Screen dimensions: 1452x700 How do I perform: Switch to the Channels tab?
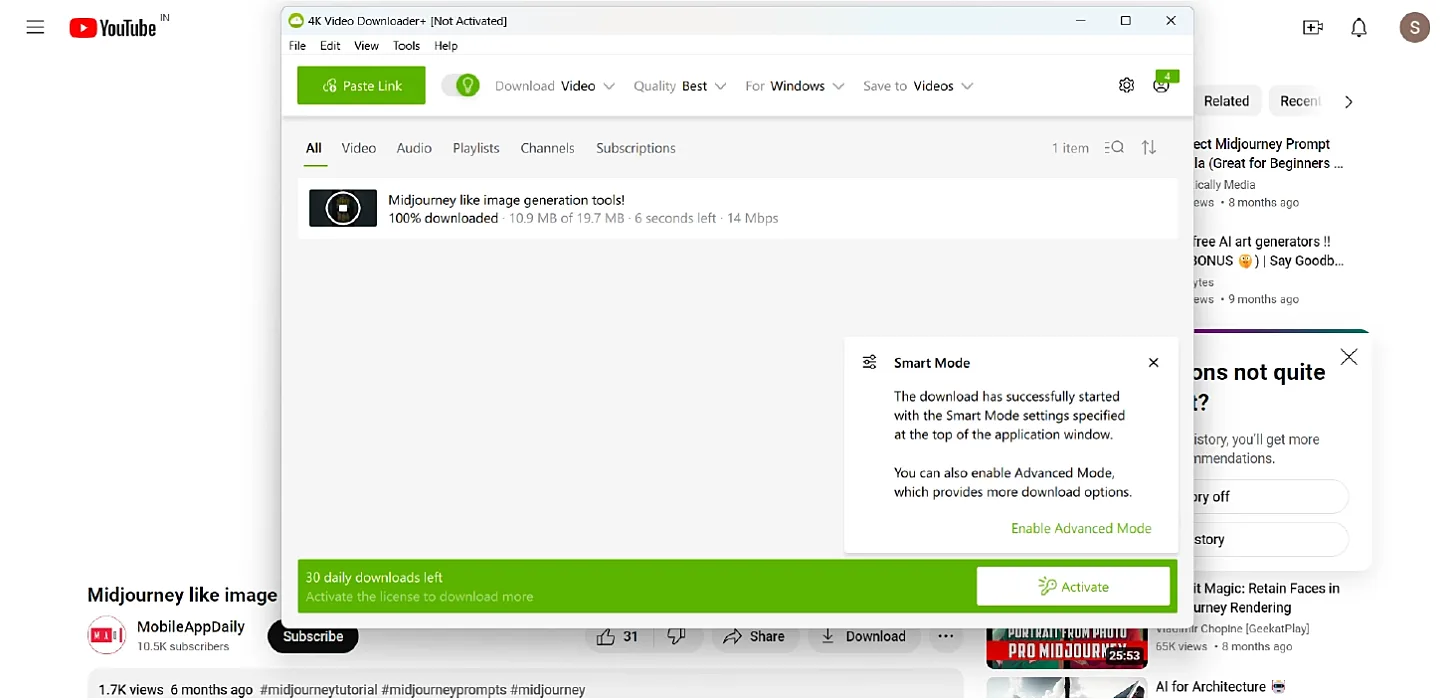[547, 148]
